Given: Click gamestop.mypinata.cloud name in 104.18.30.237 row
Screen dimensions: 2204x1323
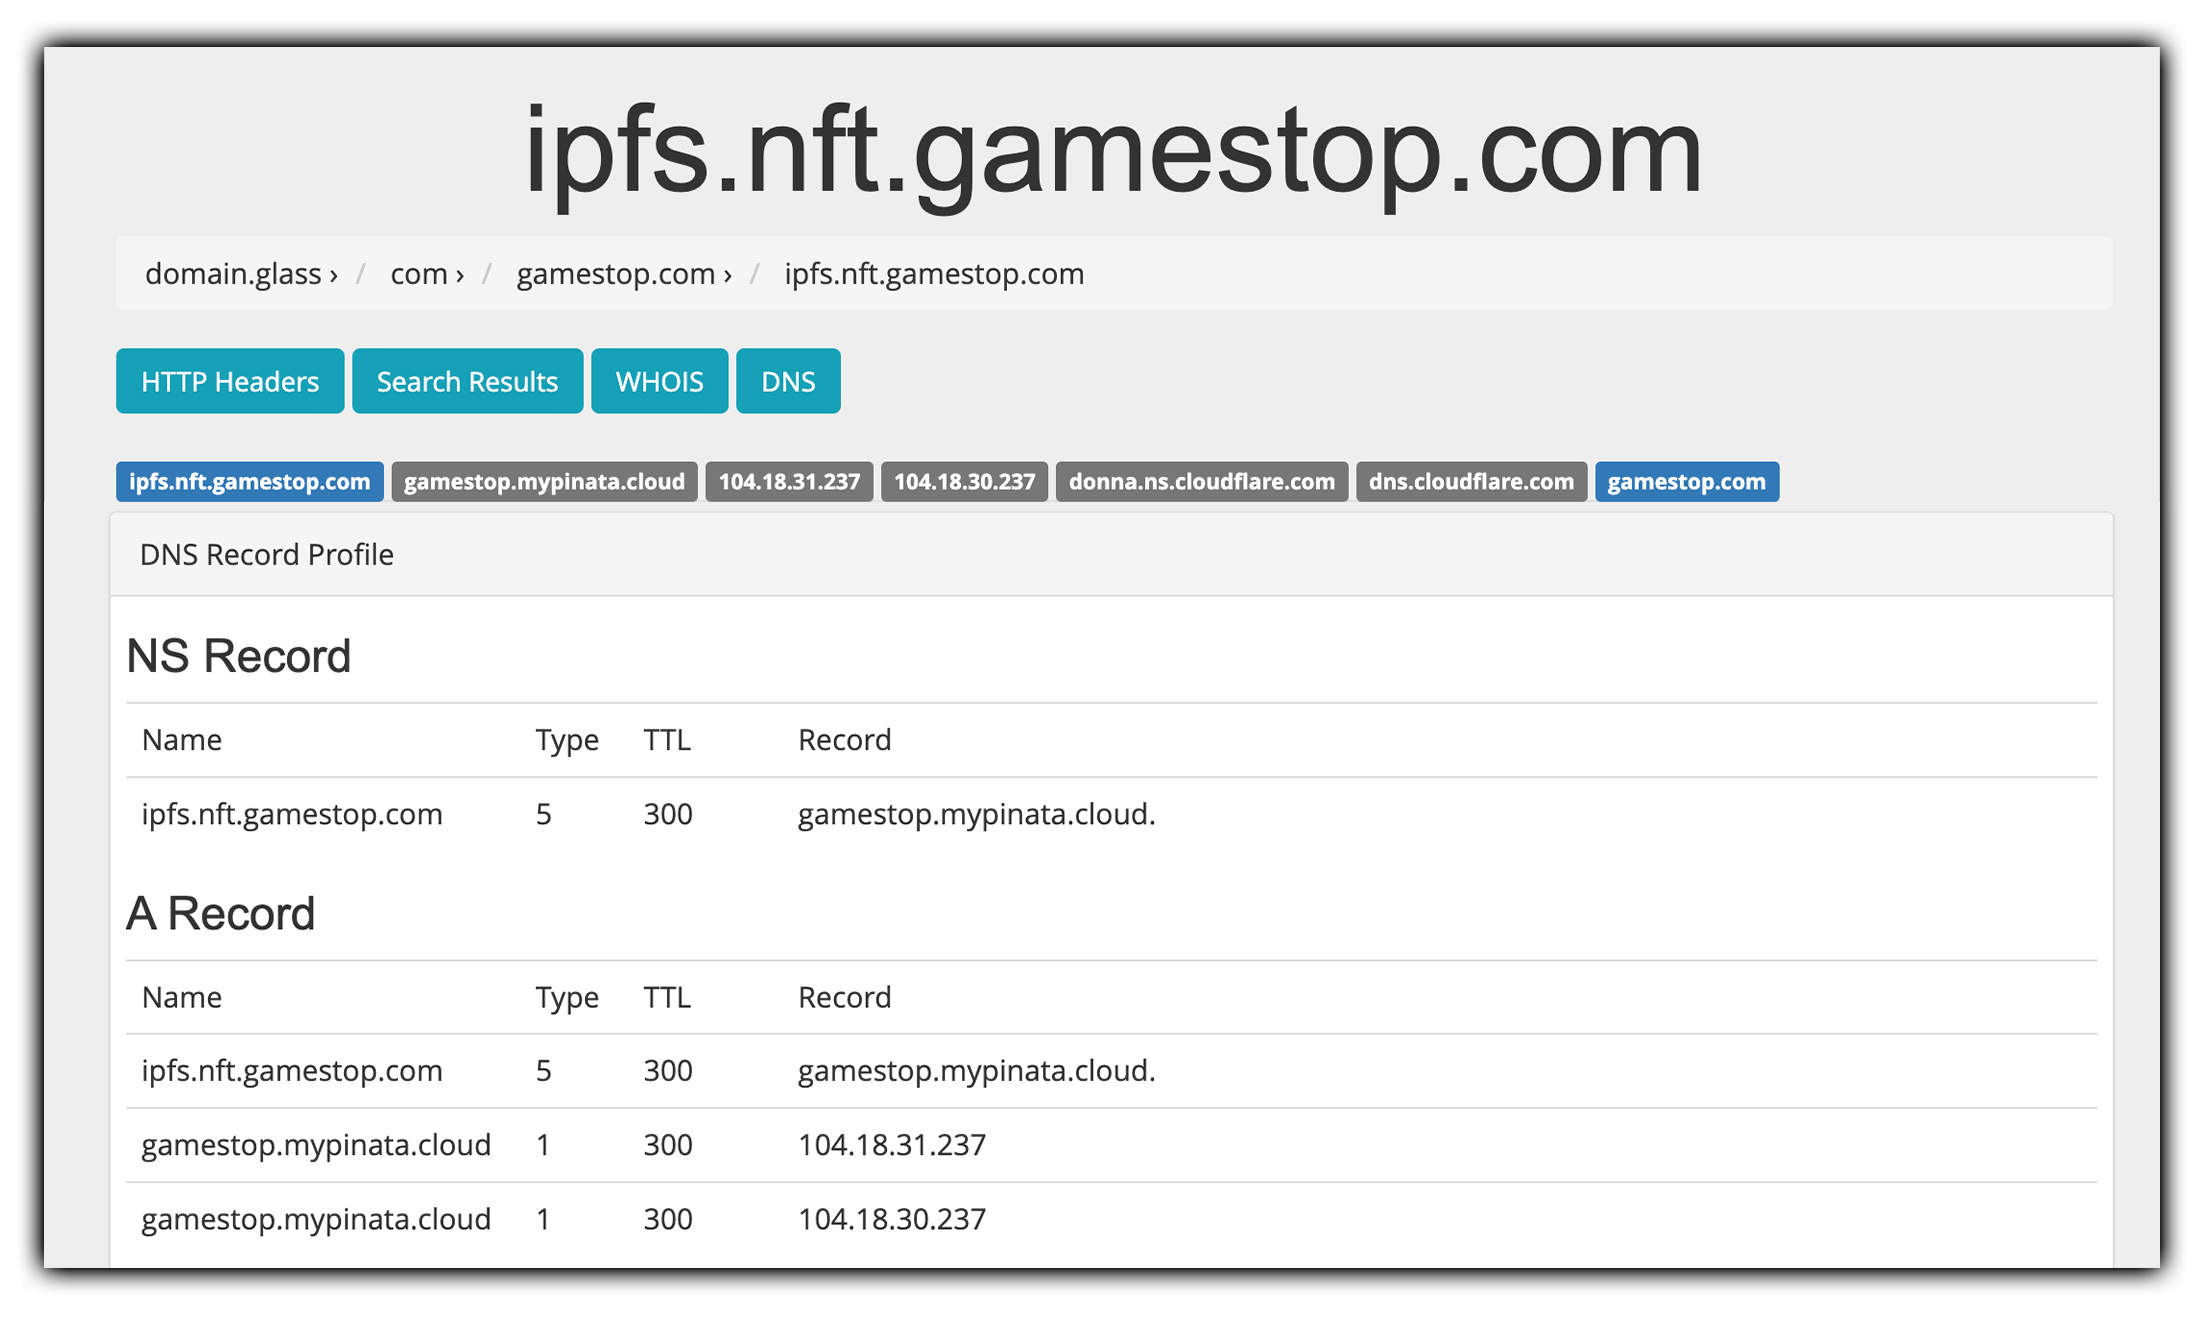Looking at the screenshot, I should [316, 1219].
